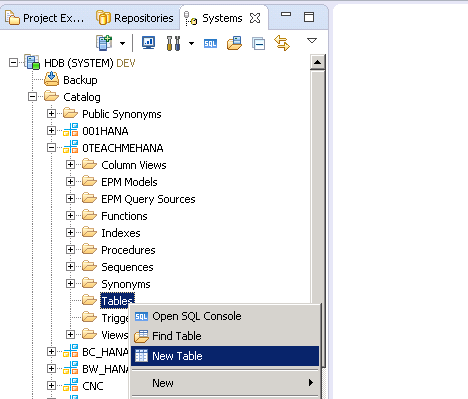The image size is (468, 399).
Task: Expand the Procedures folder
Action: click(70, 250)
